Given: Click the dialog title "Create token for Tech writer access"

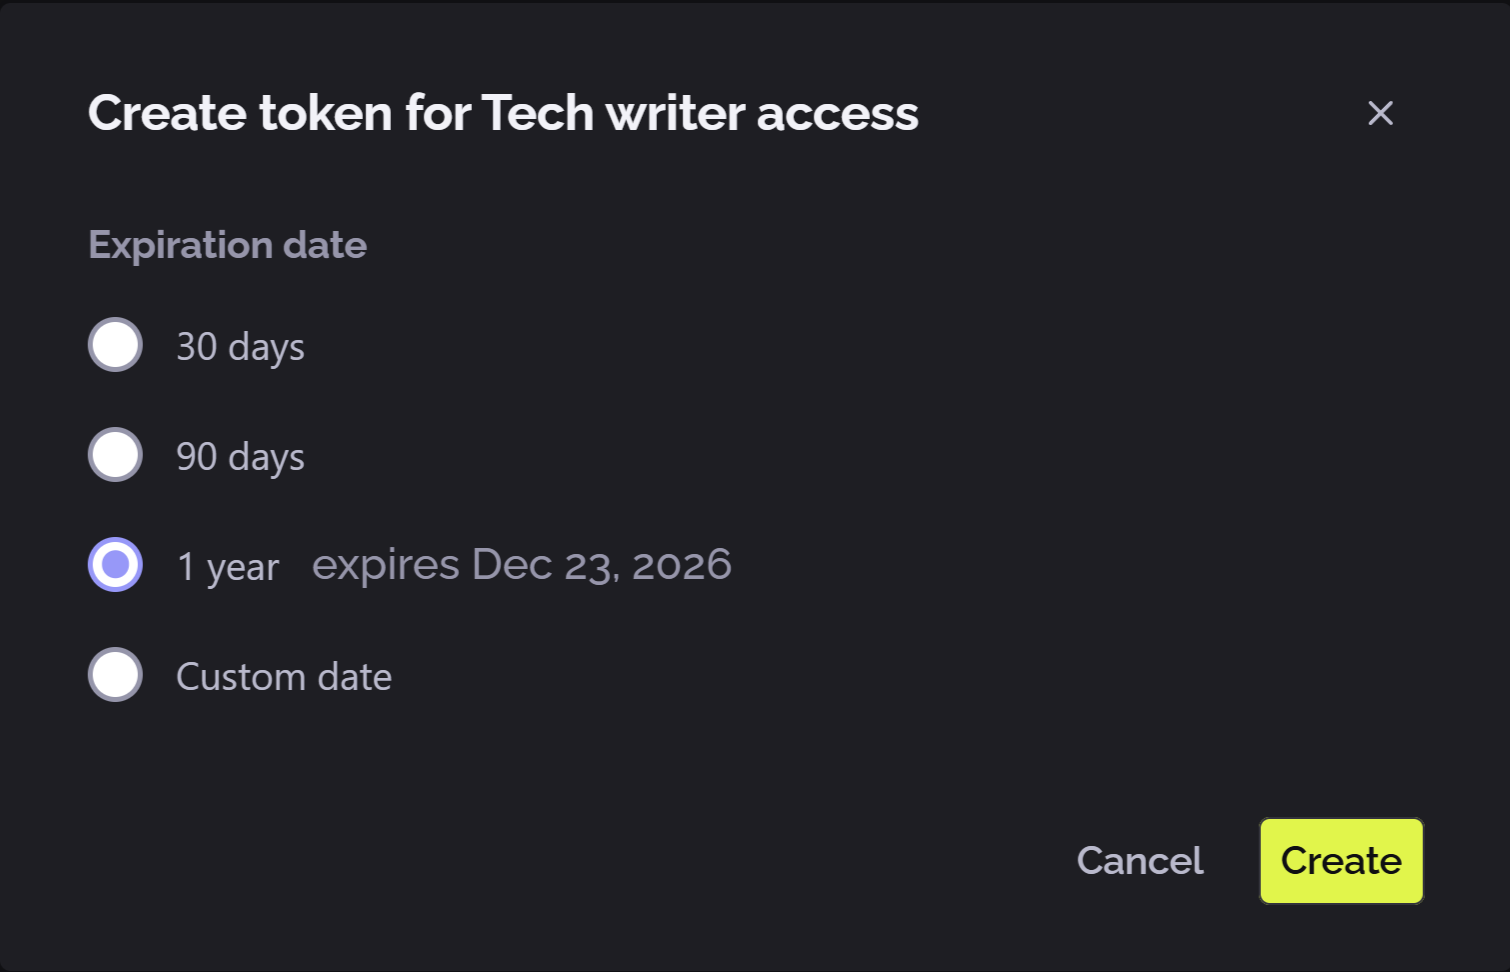Looking at the screenshot, I should coord(503,113).
